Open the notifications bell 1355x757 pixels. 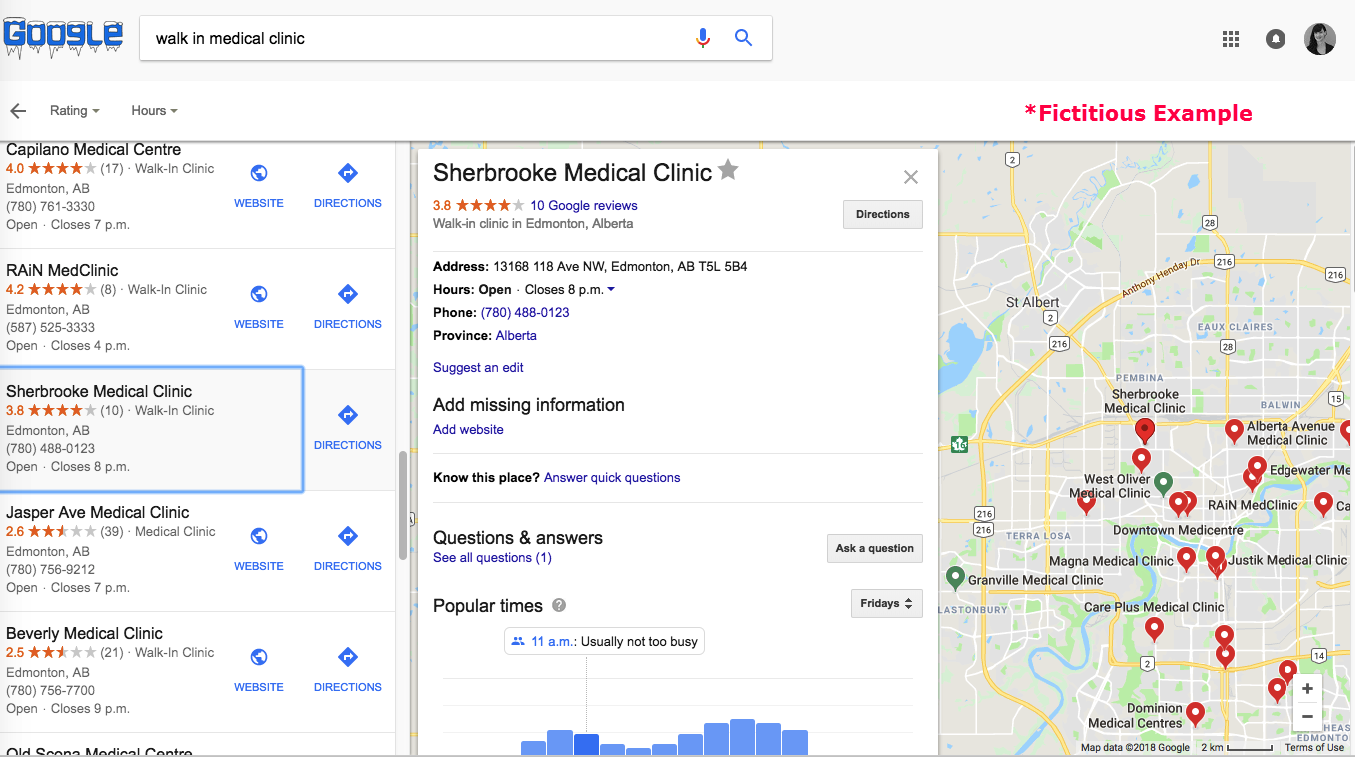coord(1275,39)
